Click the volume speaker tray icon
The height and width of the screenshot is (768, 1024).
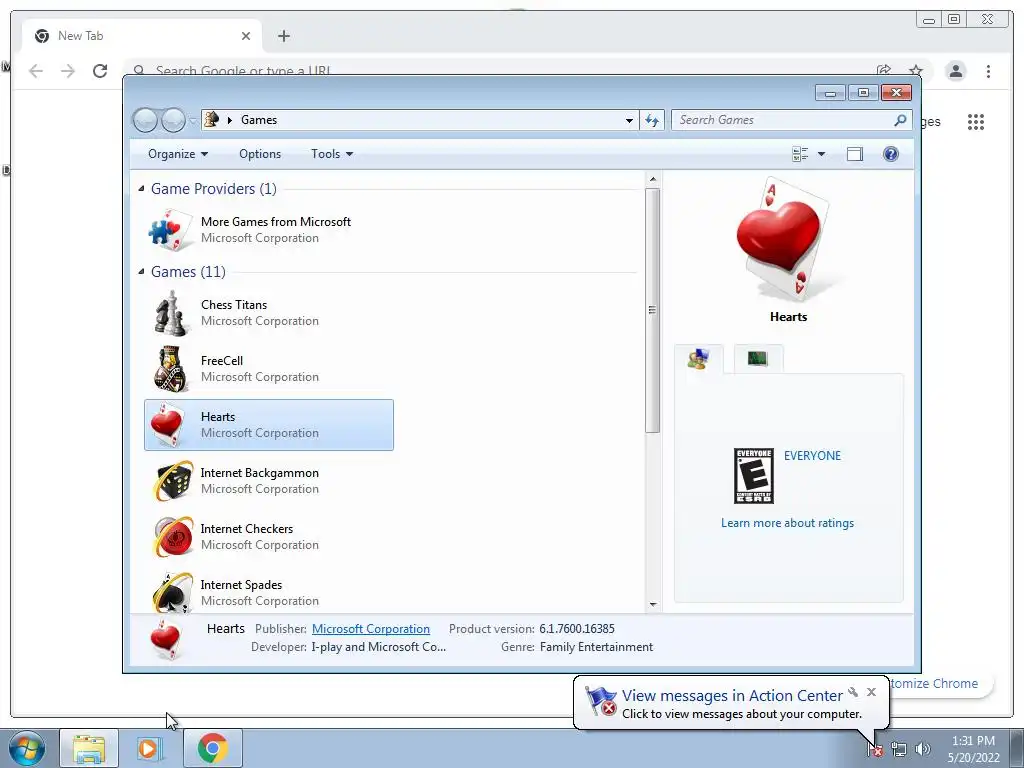922,750
